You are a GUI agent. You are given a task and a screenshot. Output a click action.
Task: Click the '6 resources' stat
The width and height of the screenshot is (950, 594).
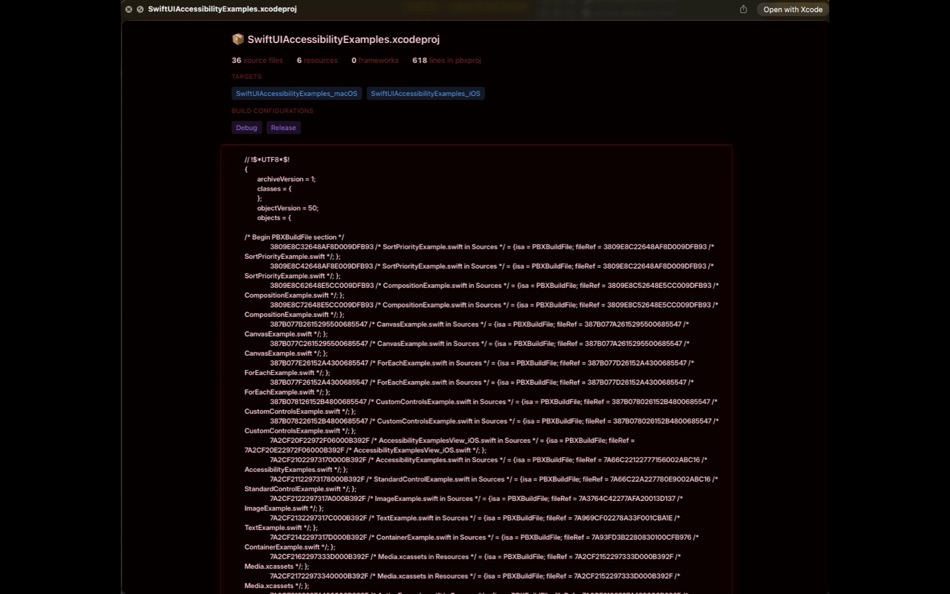(x=317, y=60)
